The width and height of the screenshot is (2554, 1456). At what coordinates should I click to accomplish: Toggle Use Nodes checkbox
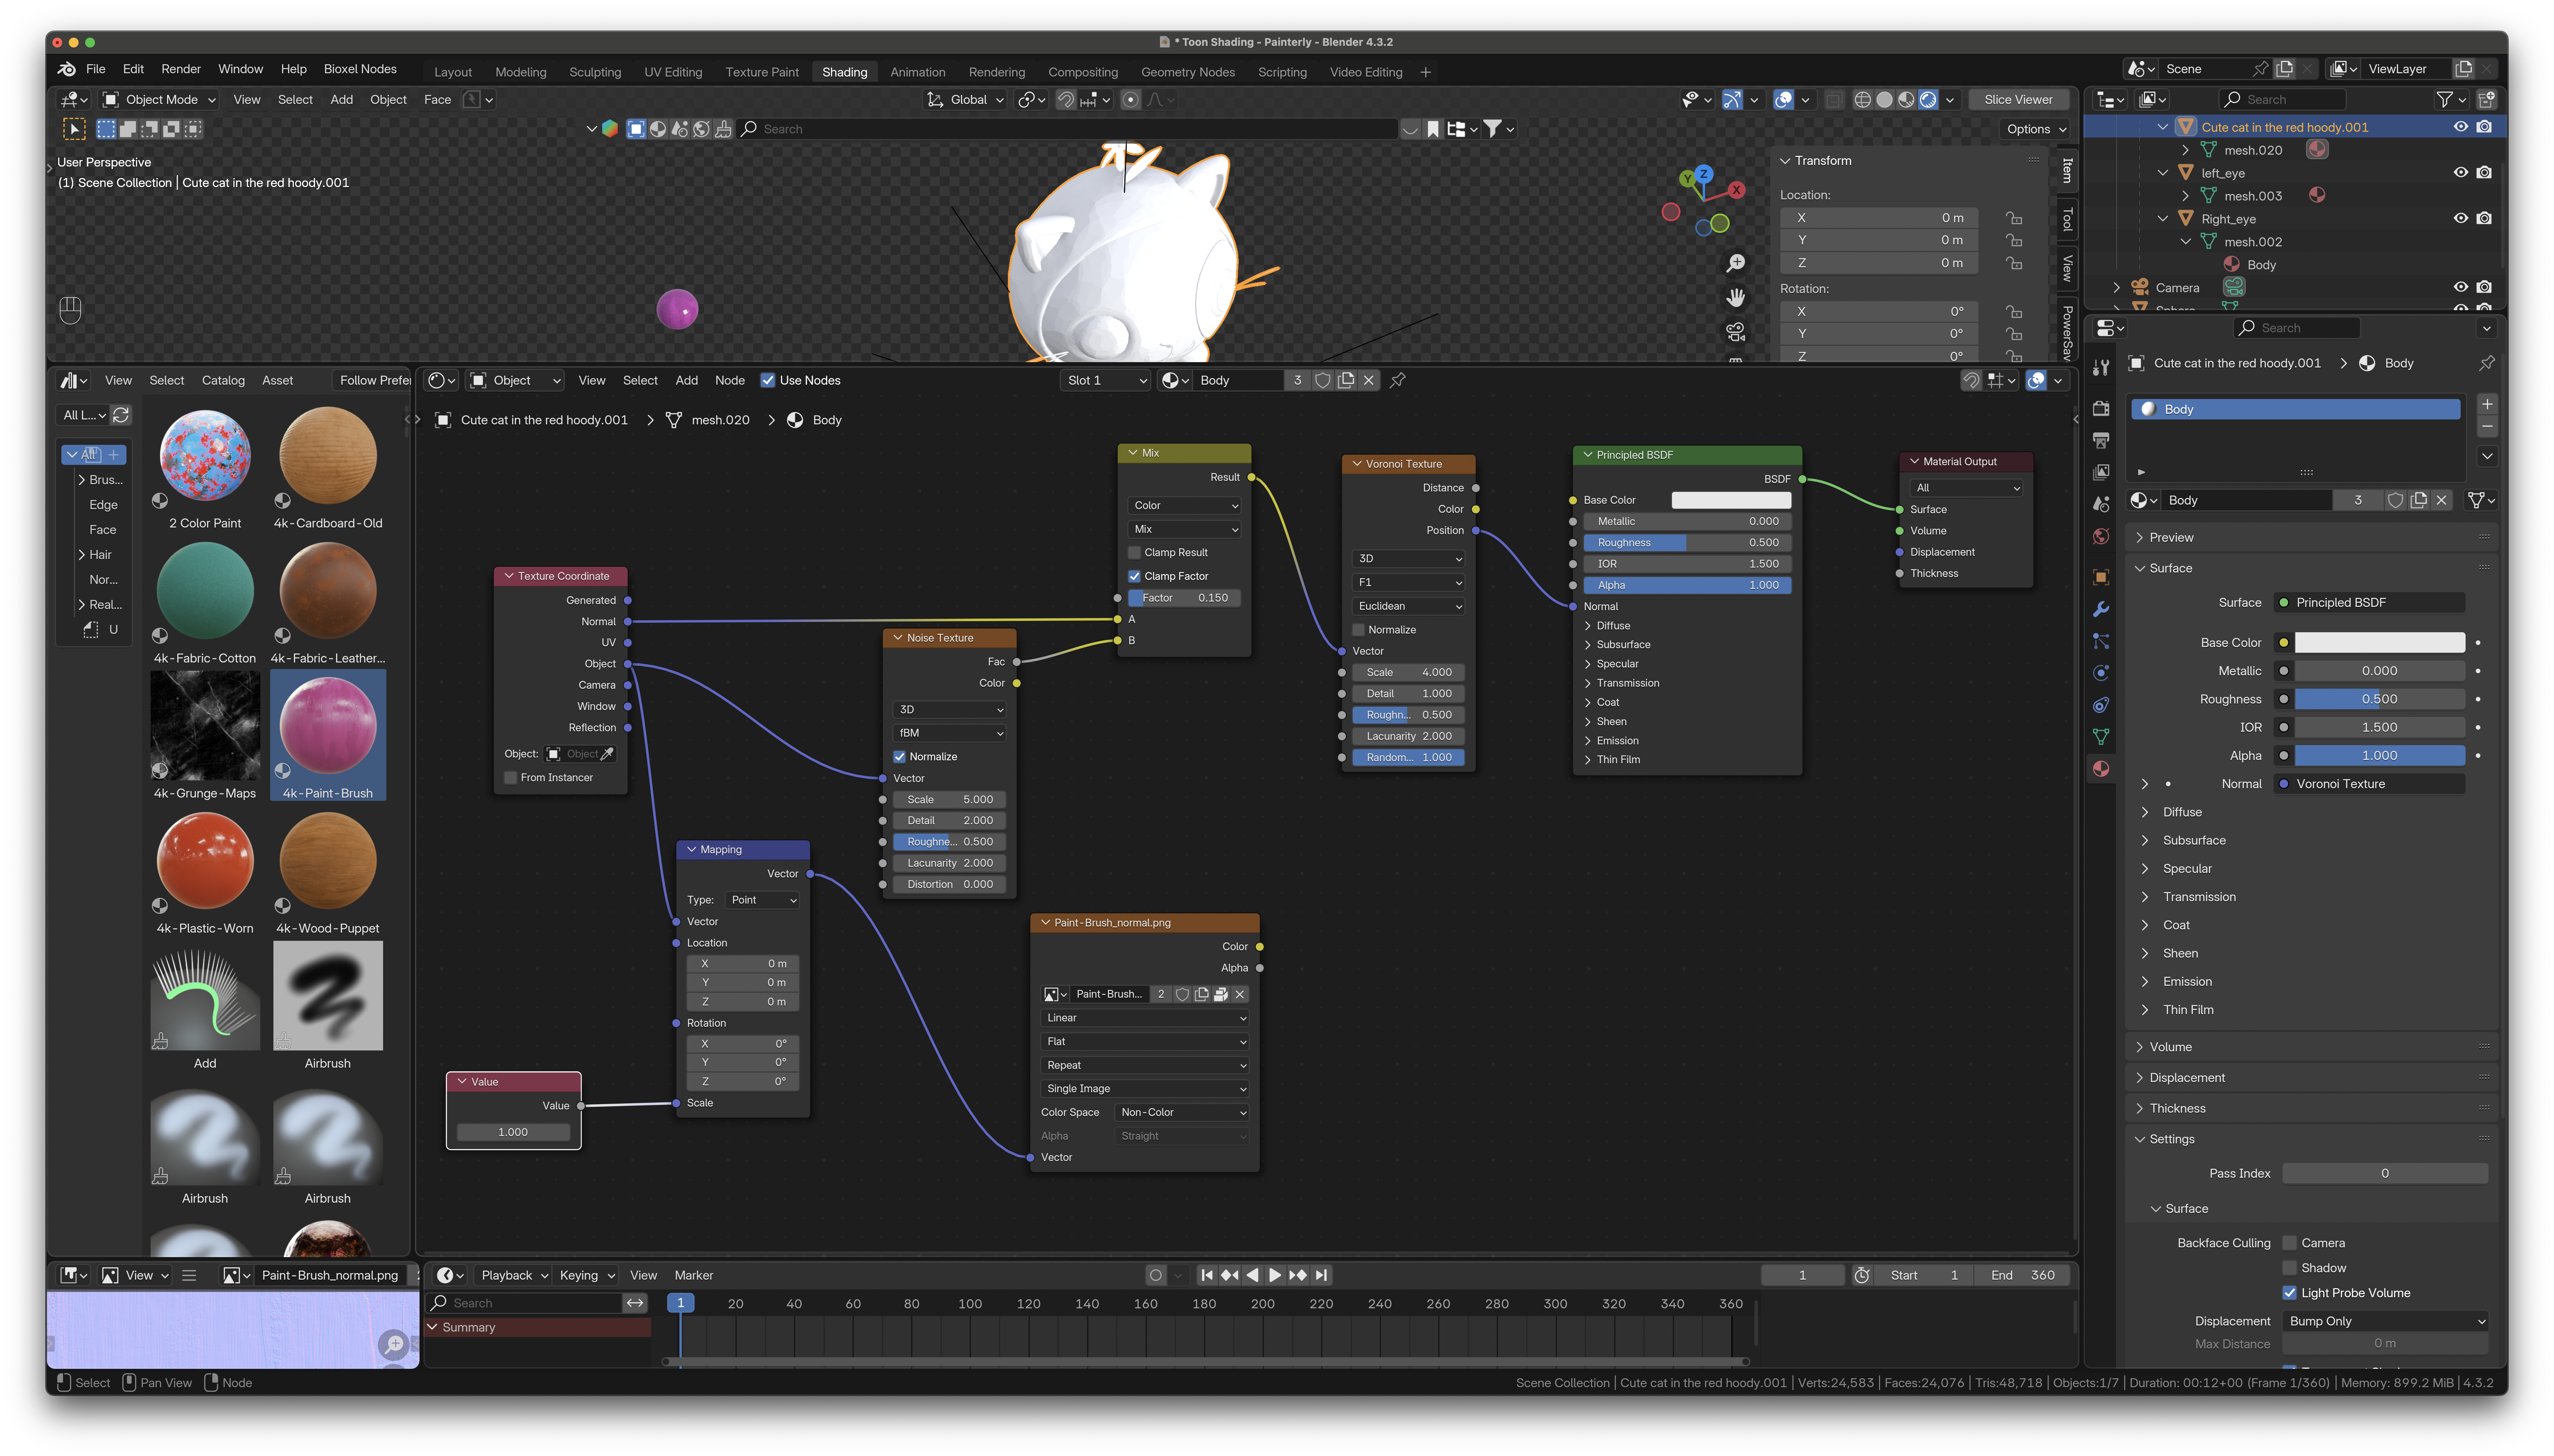point(768,380)
